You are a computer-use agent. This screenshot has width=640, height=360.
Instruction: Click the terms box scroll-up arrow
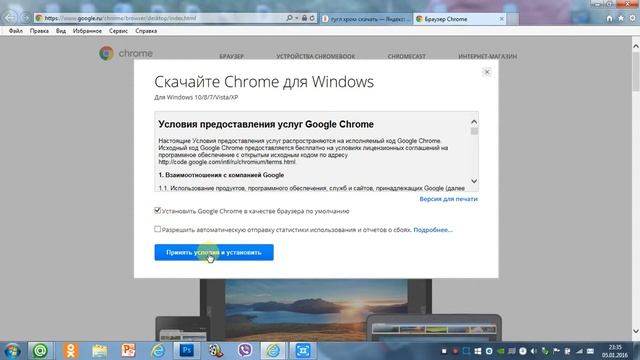(x=474, y=122)
